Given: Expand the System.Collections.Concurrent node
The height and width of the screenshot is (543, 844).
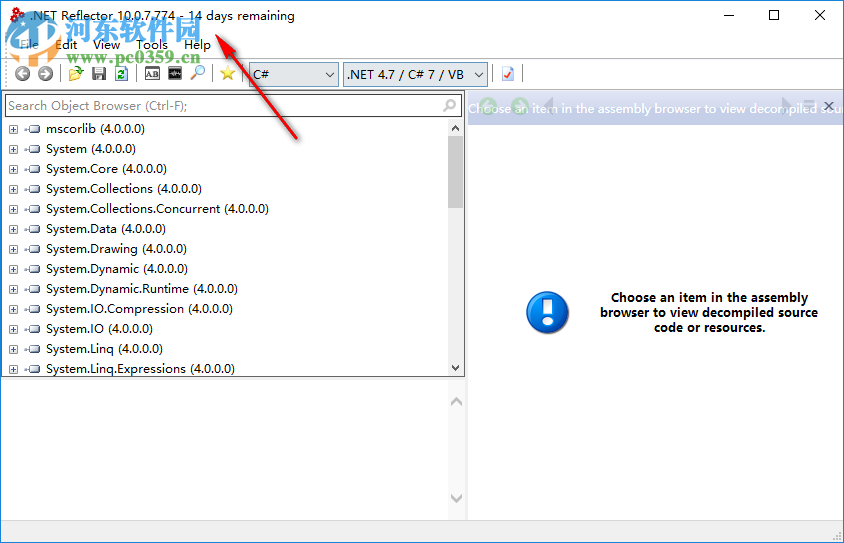Looking at the screenshot, I should point(13,209).
